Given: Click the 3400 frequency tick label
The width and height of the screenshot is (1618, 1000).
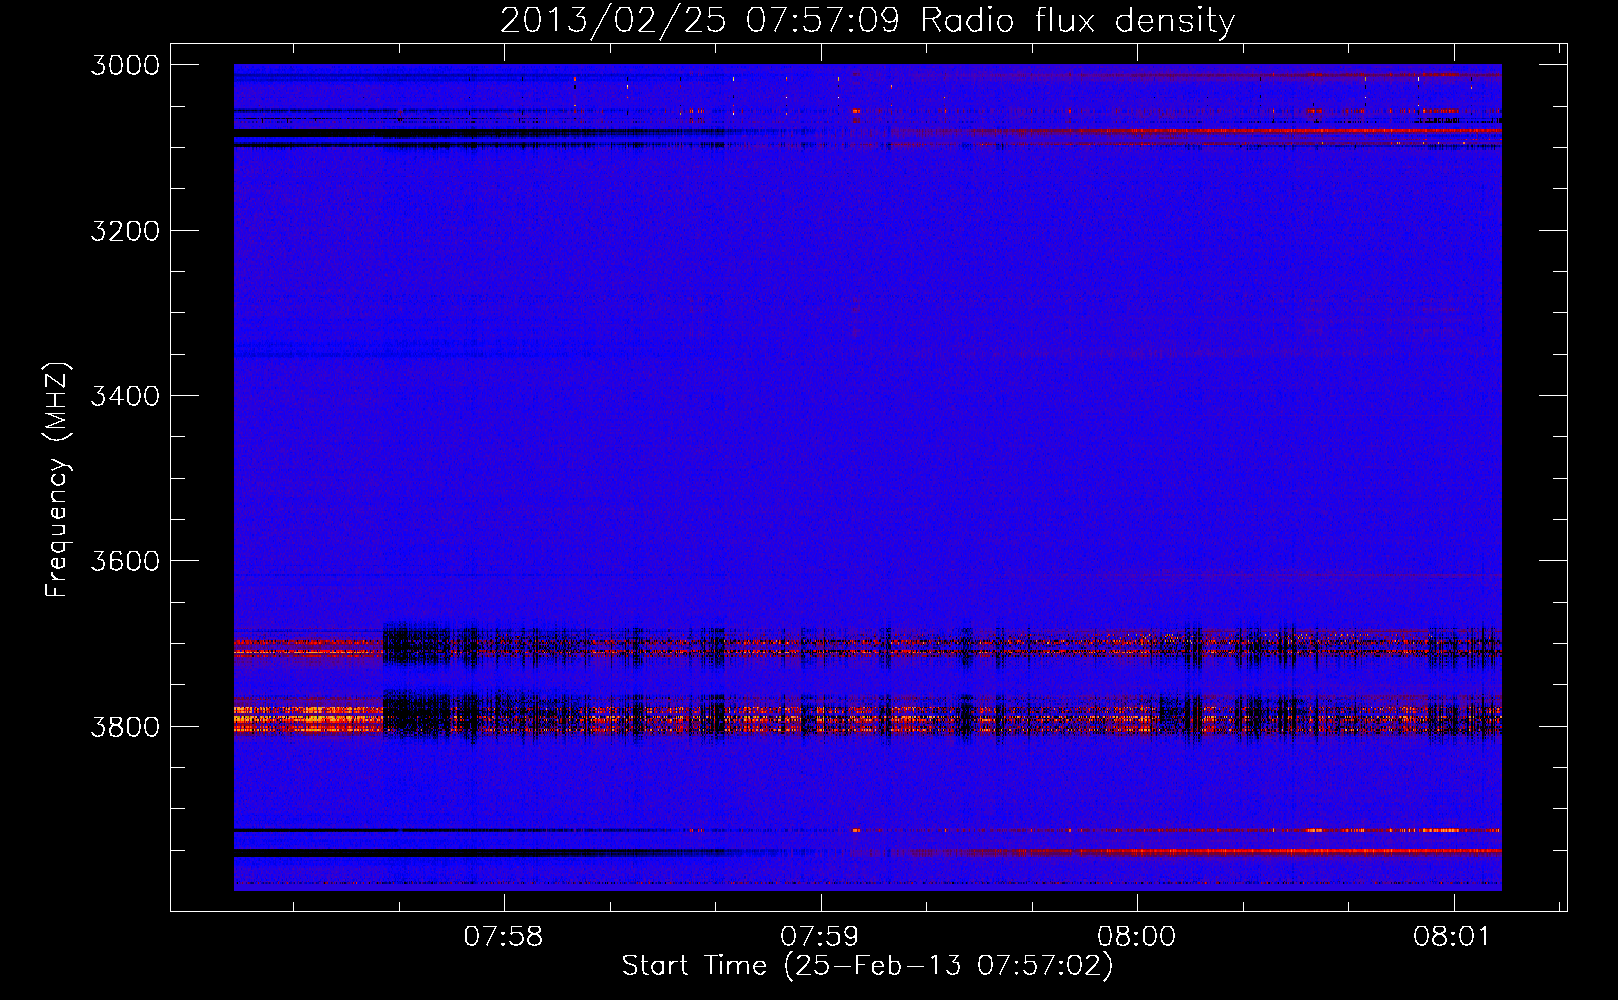Looking at the screenshot, I should 125,396.
